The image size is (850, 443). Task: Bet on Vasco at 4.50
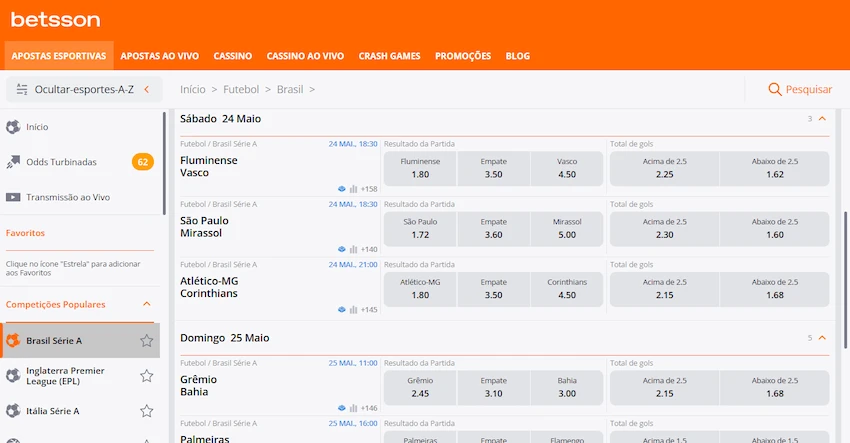point(567,169)
